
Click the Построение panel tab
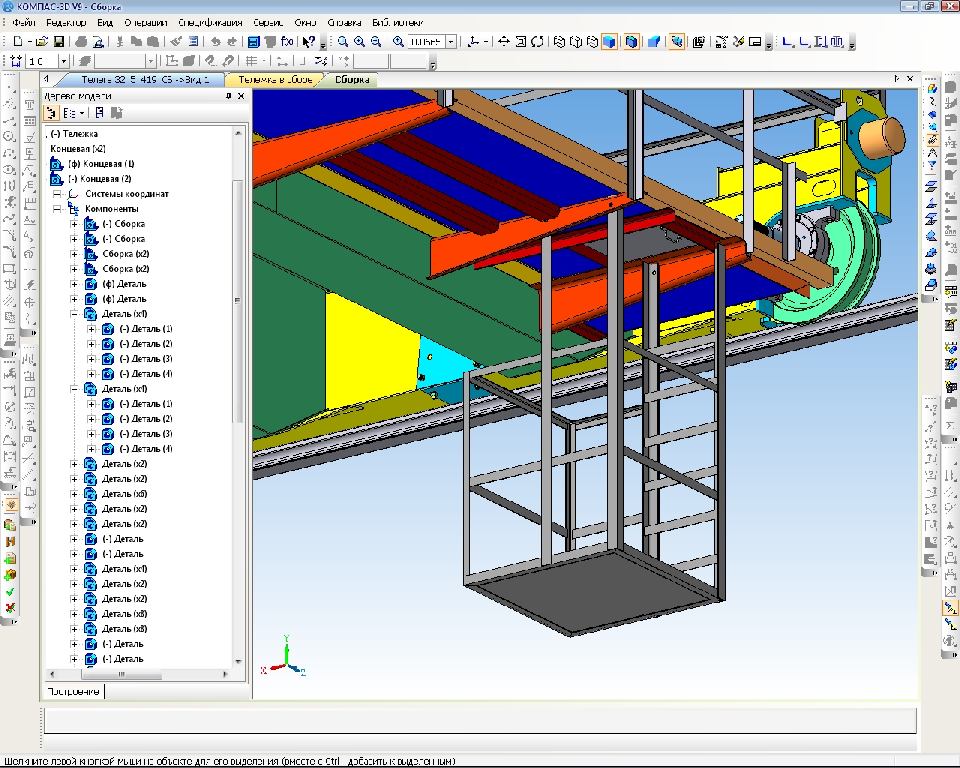[x=73, y=691]
